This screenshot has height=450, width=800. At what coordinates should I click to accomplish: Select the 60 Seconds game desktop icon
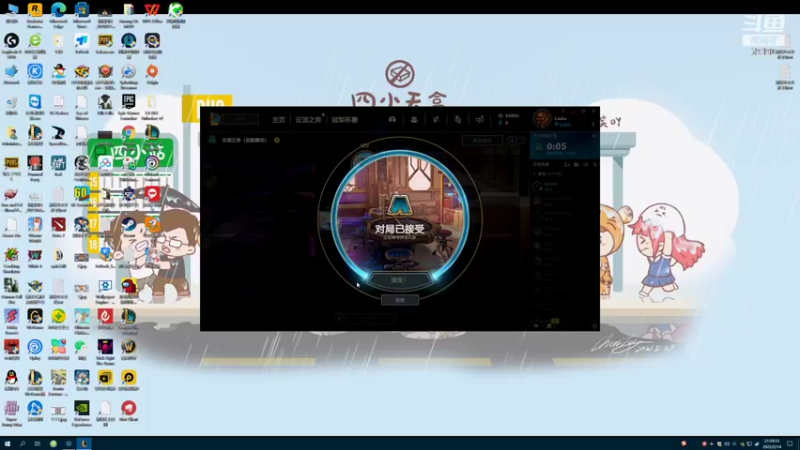(82, 196)
